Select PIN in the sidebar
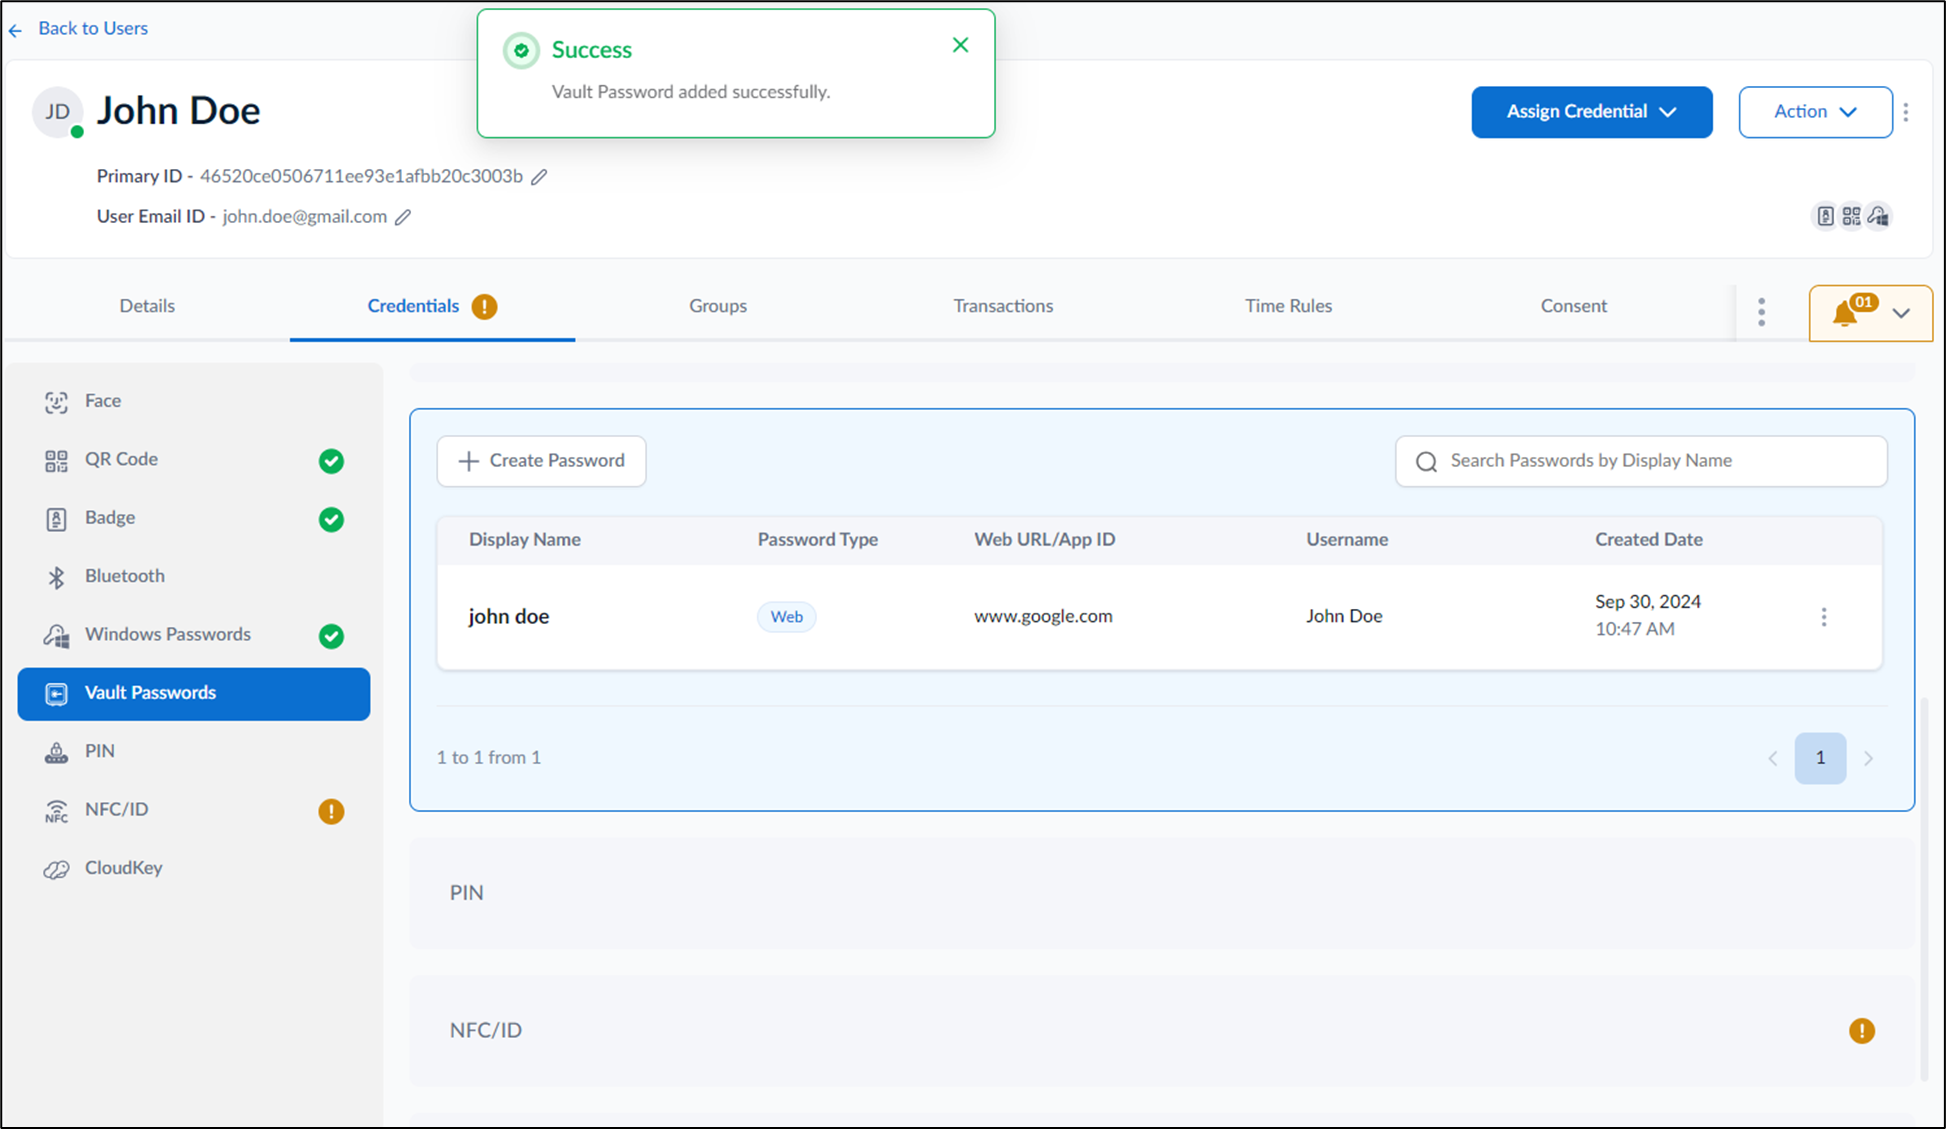The image size is (1946, 1129). [x=194, y=751]
